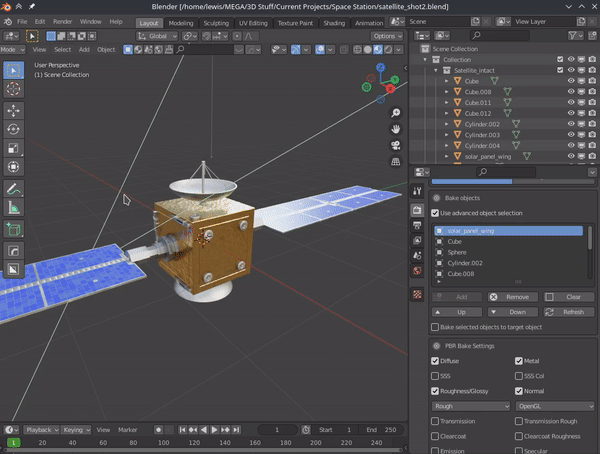Open the Render properties tab icon

(x=417, y=211)
